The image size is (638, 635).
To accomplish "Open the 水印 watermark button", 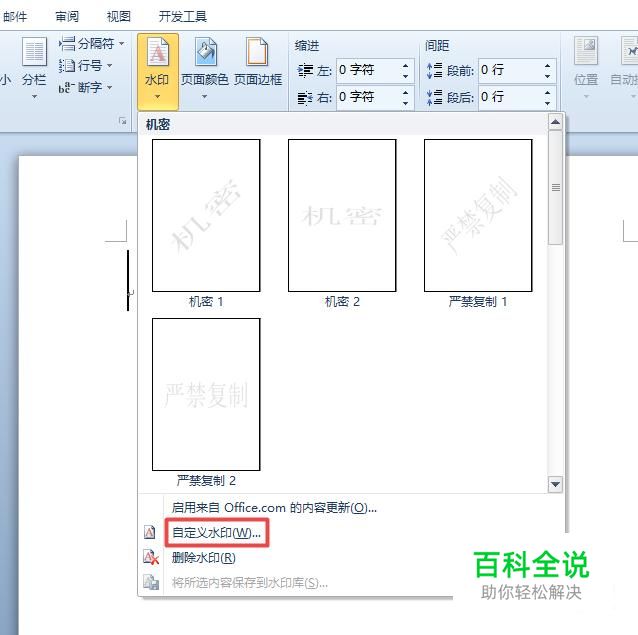I will (157, 71).
